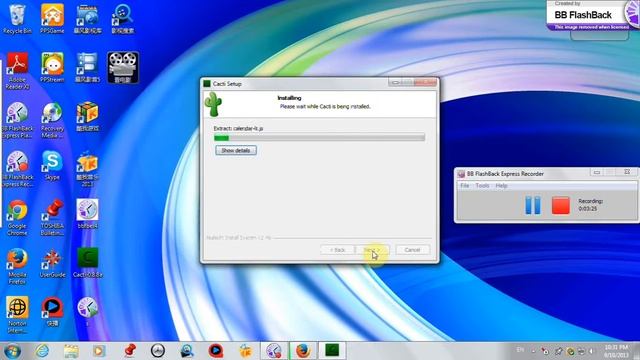Click the Cacti installation progress bar

[319, 138]
